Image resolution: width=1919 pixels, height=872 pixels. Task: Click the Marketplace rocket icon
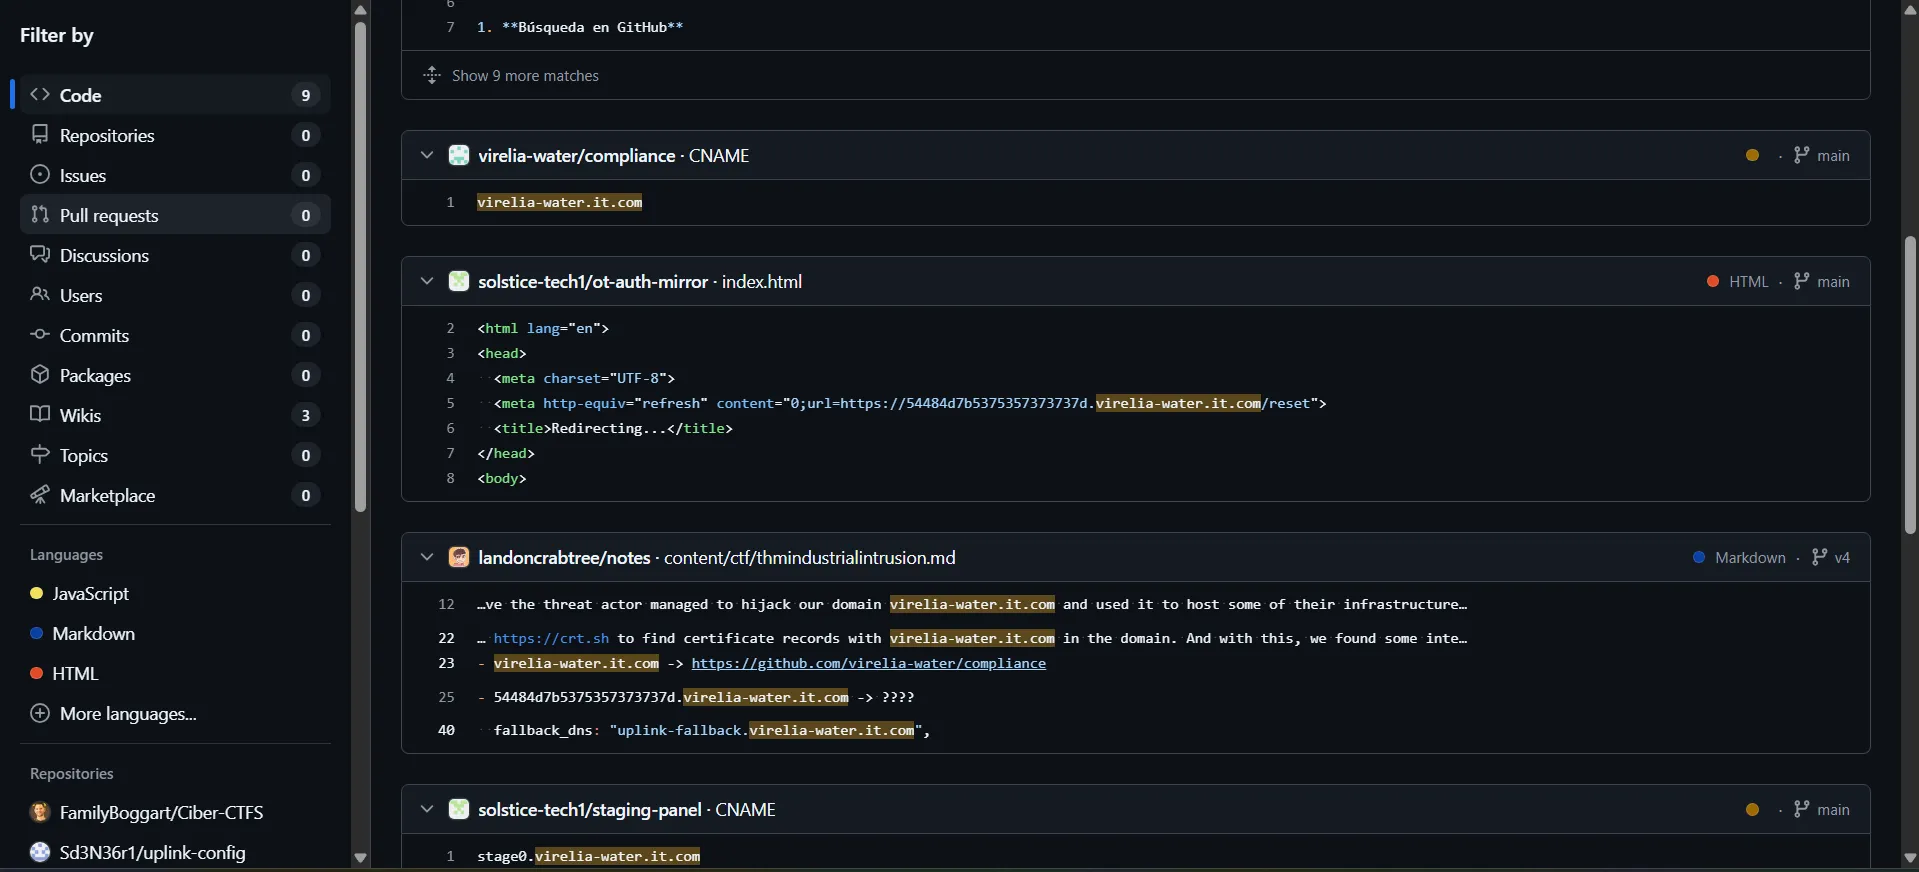40,494
